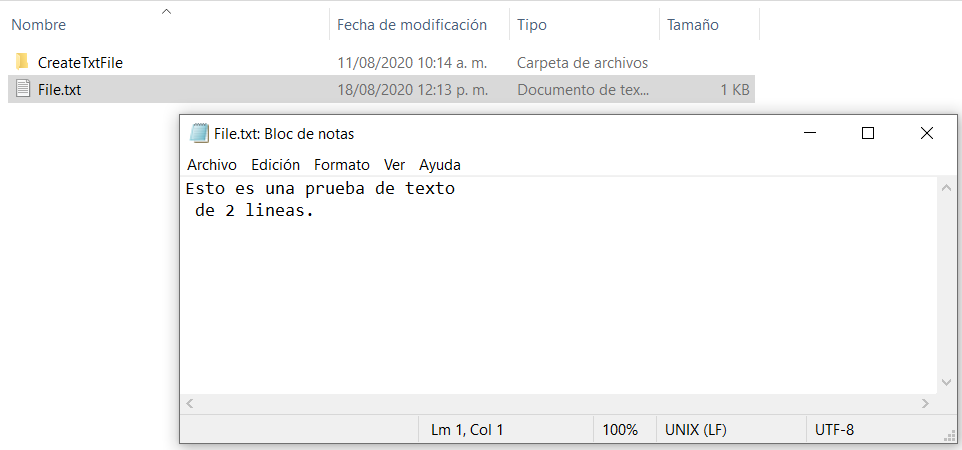Open the Ver menu
The height and width of the screenshot is (450, 962).
[x=395, y=165]
